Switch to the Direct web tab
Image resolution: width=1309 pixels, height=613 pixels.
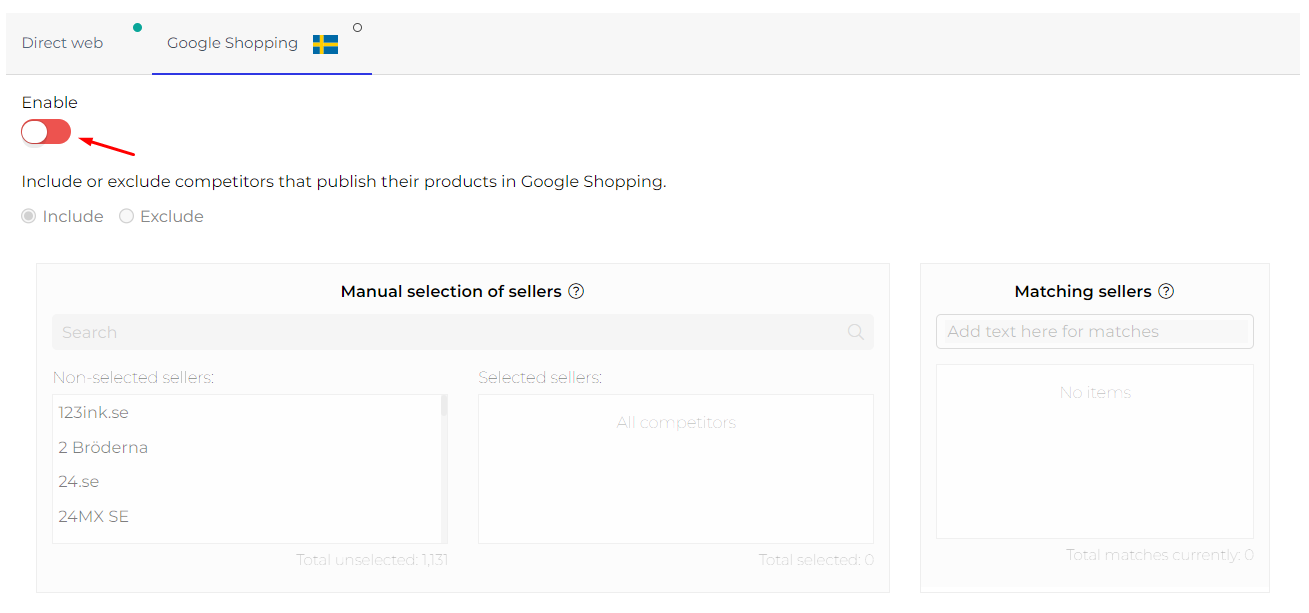(62, 43)
